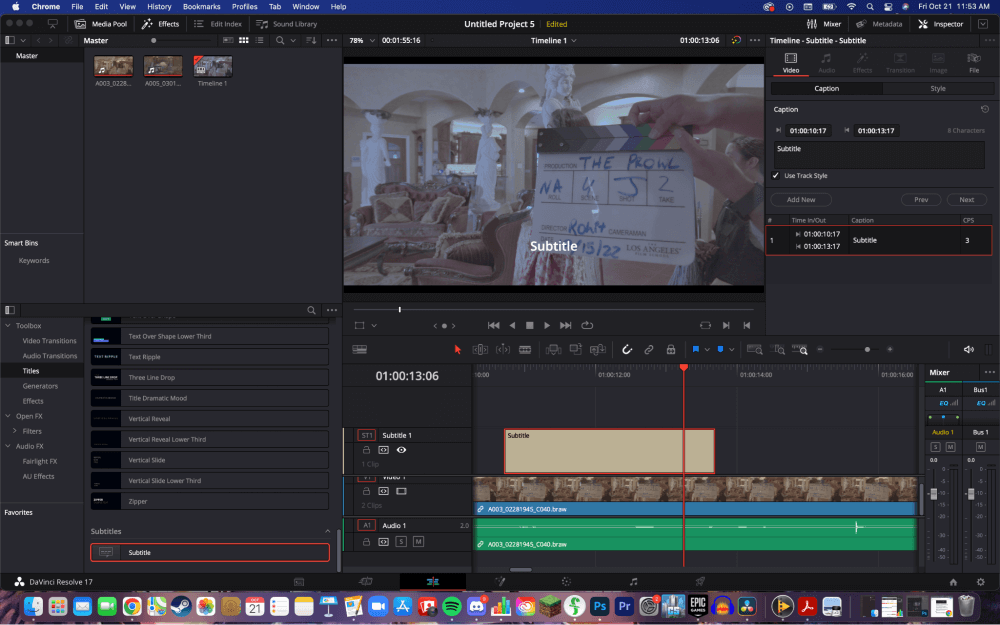
Task: Toggle the Inspector panel button
Action: click(x=941, y=24)
